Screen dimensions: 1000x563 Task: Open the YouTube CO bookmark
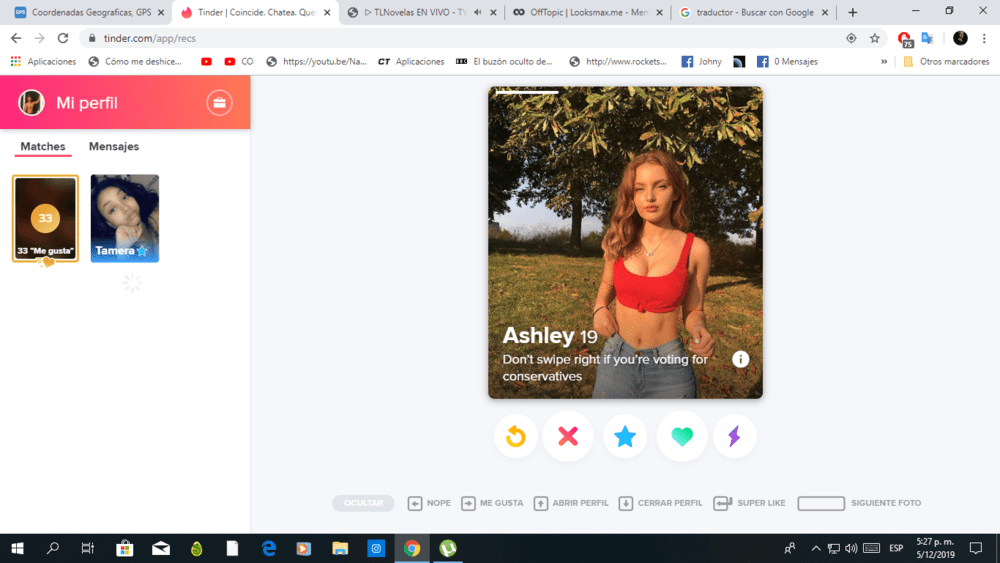pos(239,61)
